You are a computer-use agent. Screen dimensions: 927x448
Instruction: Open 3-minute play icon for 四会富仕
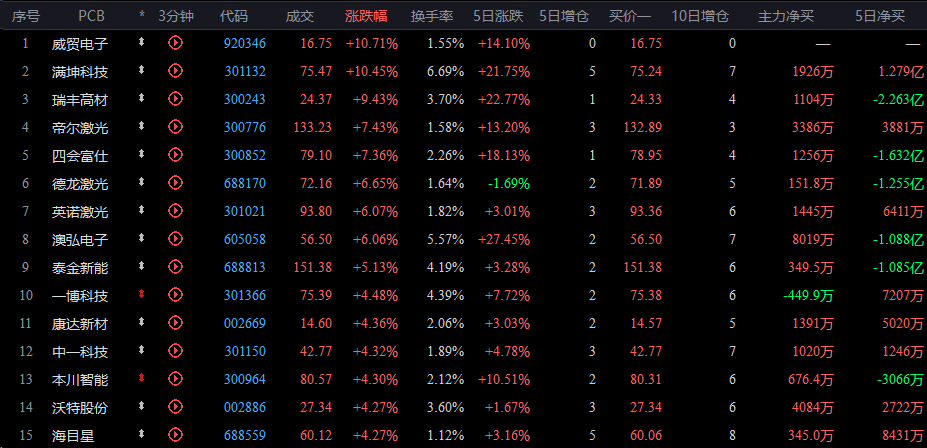176,155
